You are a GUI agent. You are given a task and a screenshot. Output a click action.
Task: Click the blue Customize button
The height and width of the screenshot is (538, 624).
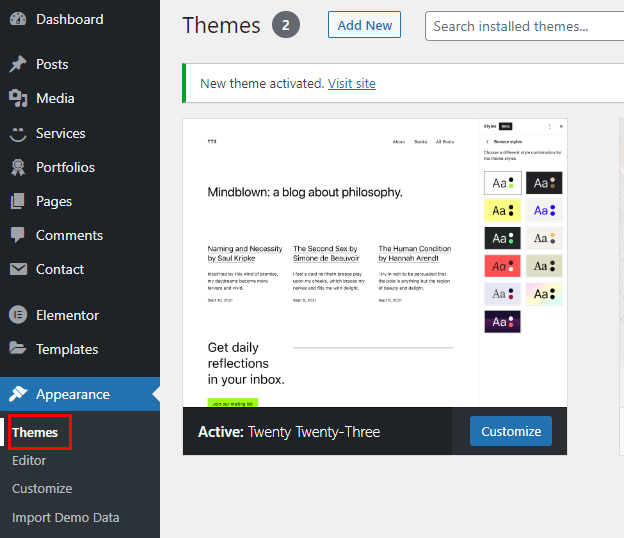(x=511, y=431)
